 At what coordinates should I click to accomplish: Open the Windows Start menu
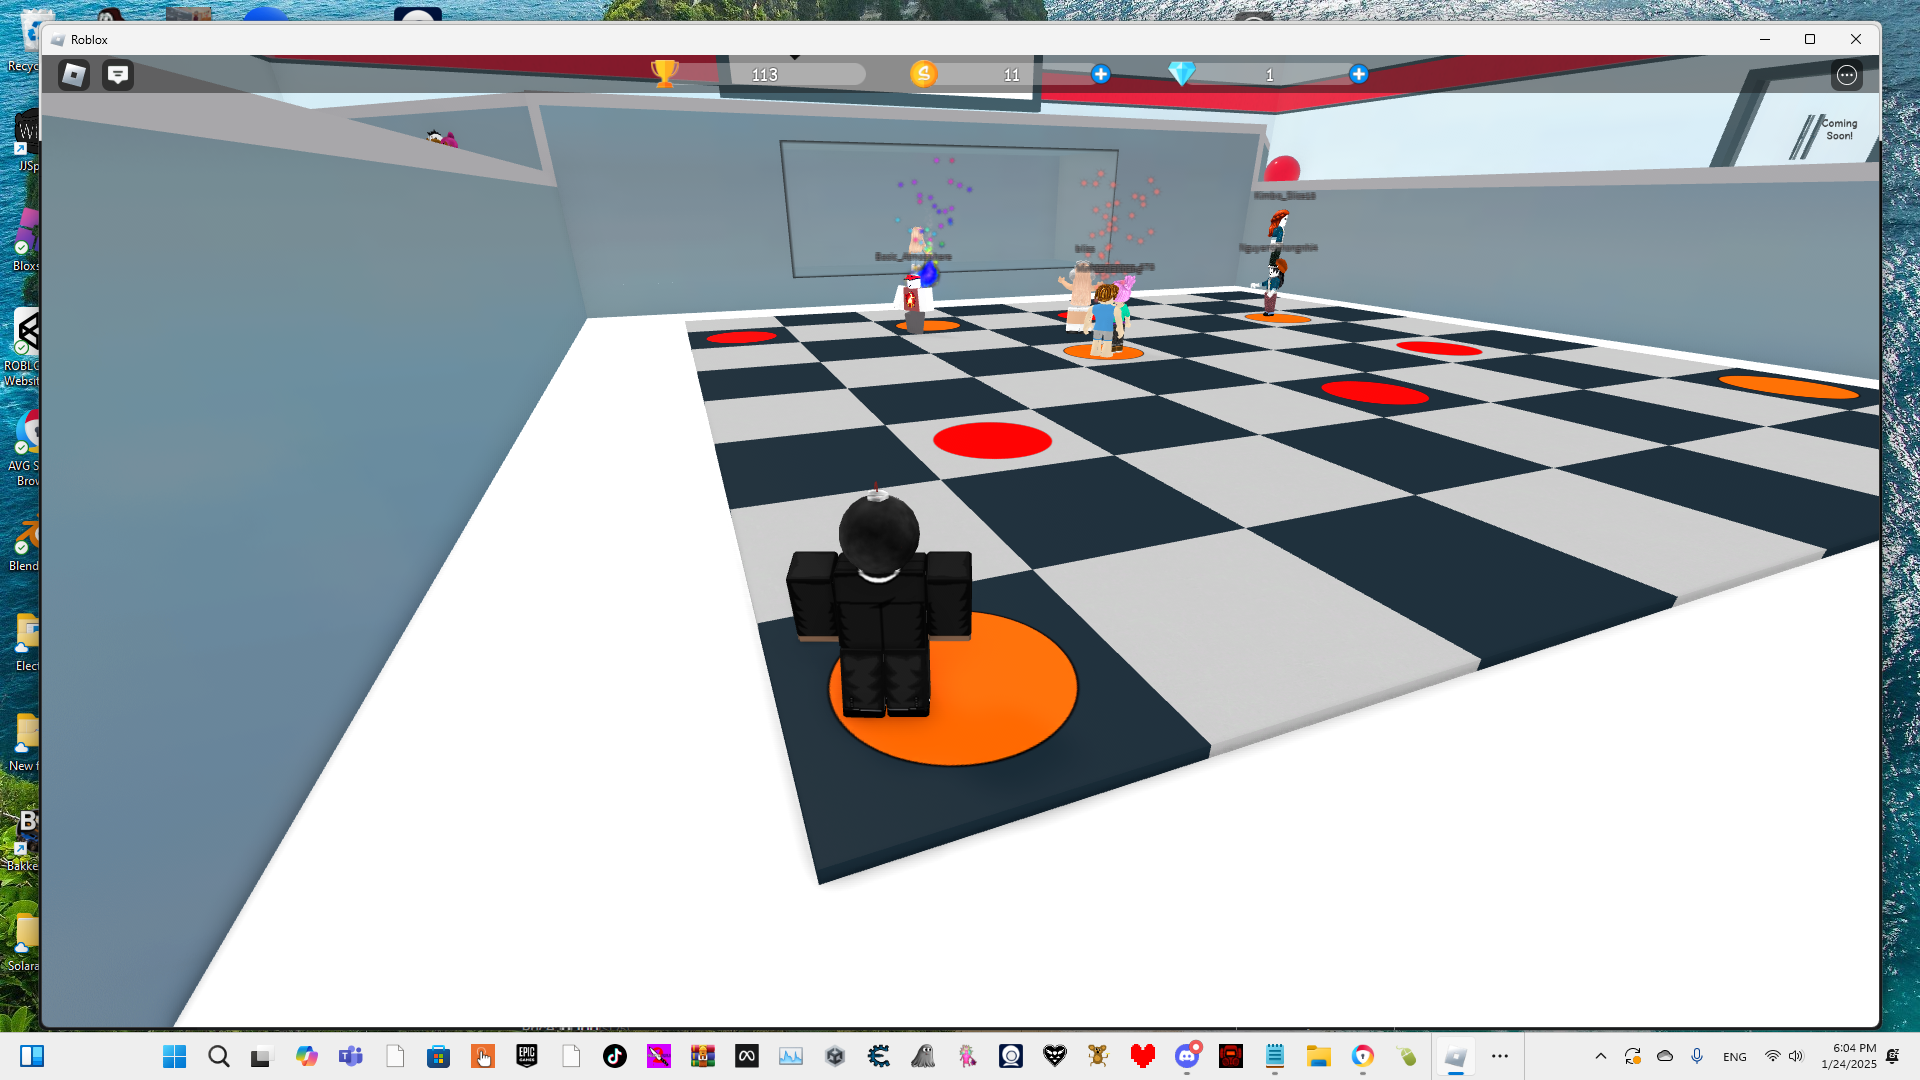174,1056
